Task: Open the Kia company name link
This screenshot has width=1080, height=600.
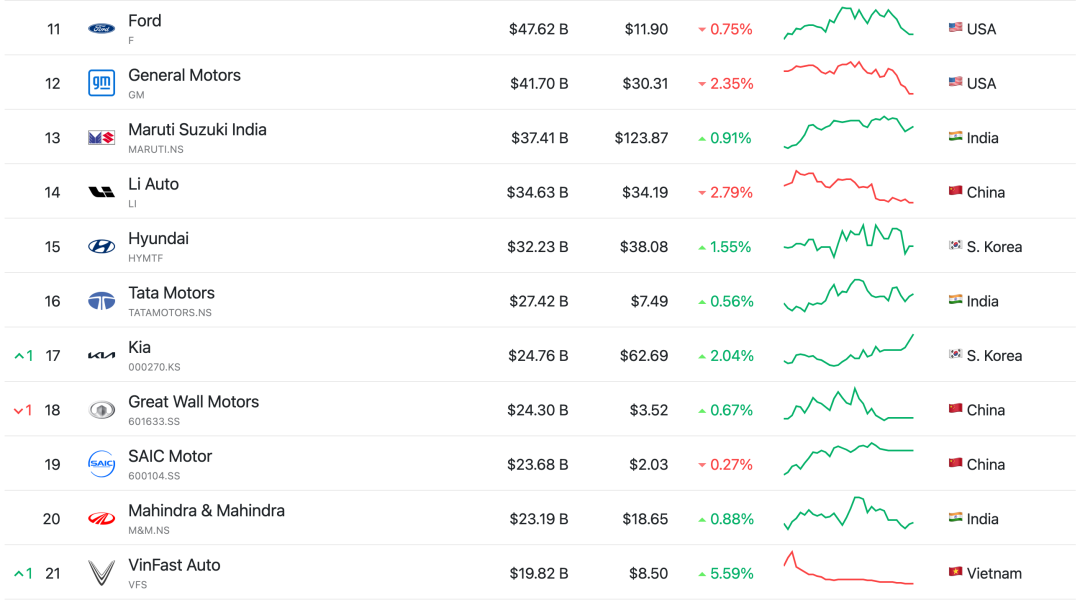Action: coord(139,348)
